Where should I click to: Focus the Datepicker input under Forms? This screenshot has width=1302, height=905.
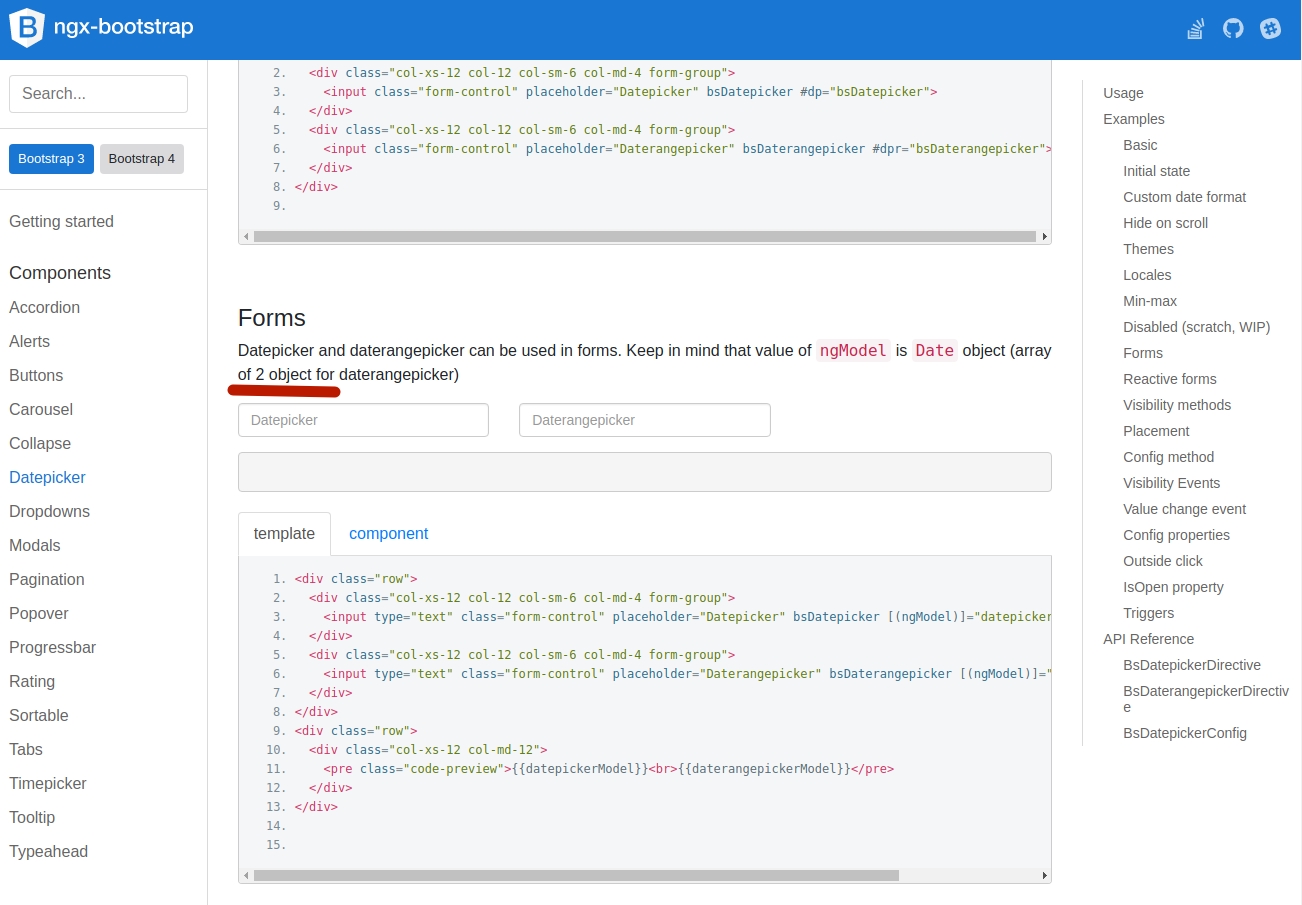coord(363,420)
